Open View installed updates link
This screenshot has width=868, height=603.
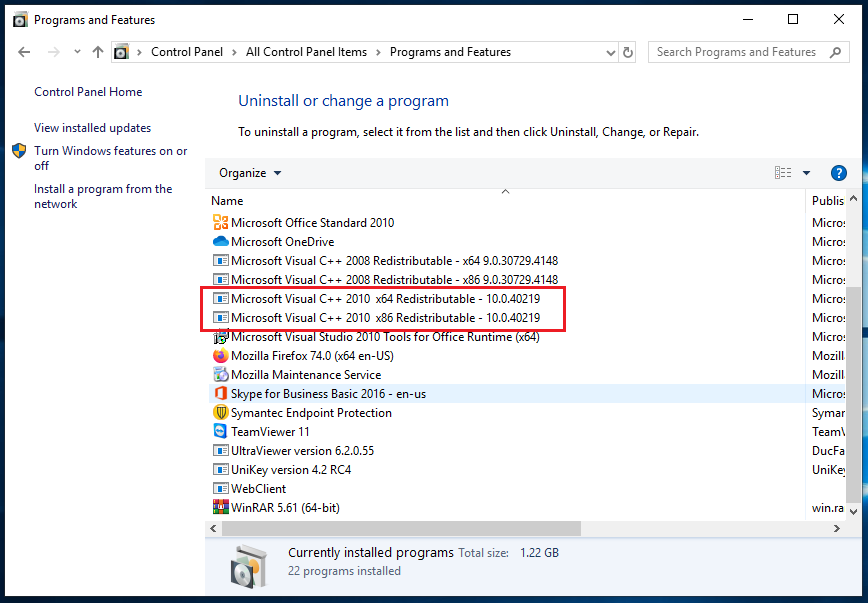click(92, 128)
